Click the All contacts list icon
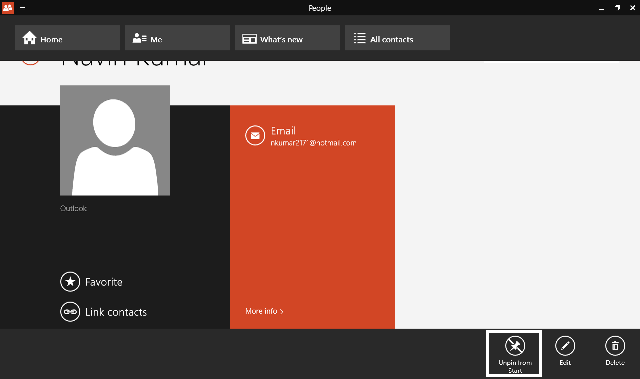This screenshot has width=640, height=379. pos(360,38)
